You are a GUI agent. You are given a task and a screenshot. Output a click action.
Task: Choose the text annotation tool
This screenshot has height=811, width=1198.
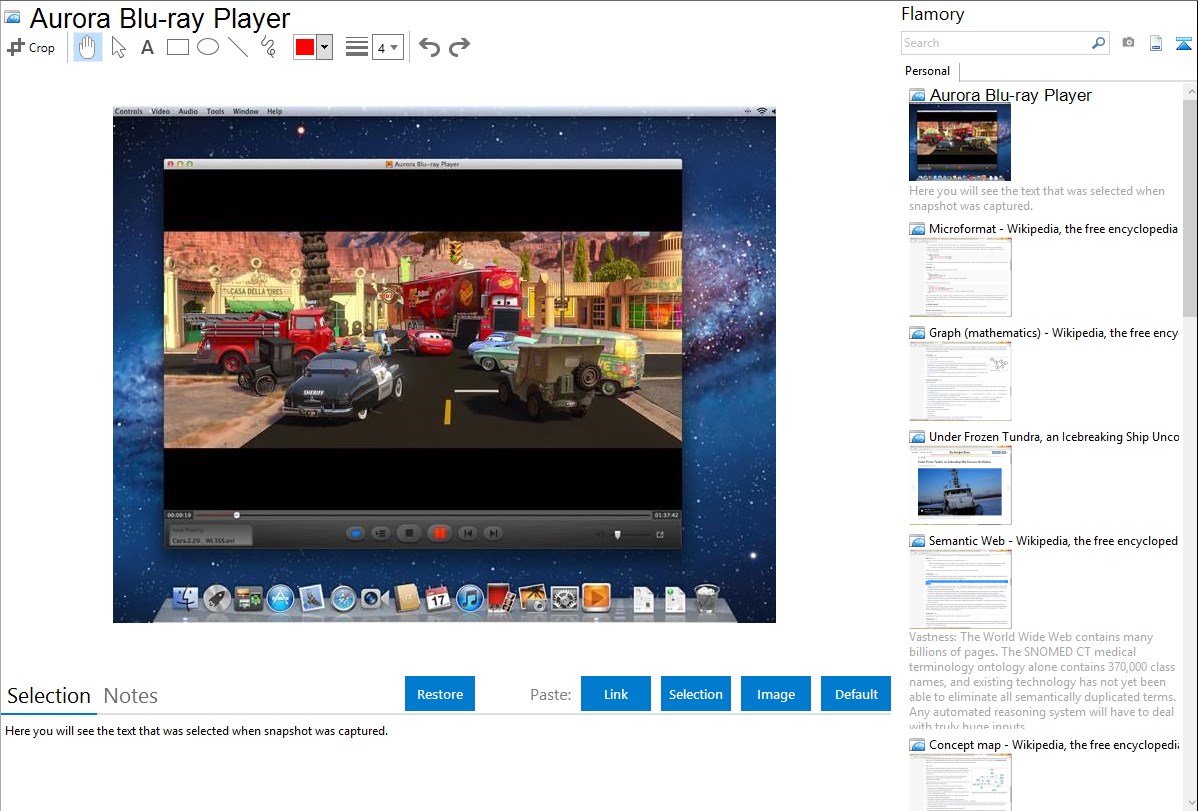coord(147,47)
